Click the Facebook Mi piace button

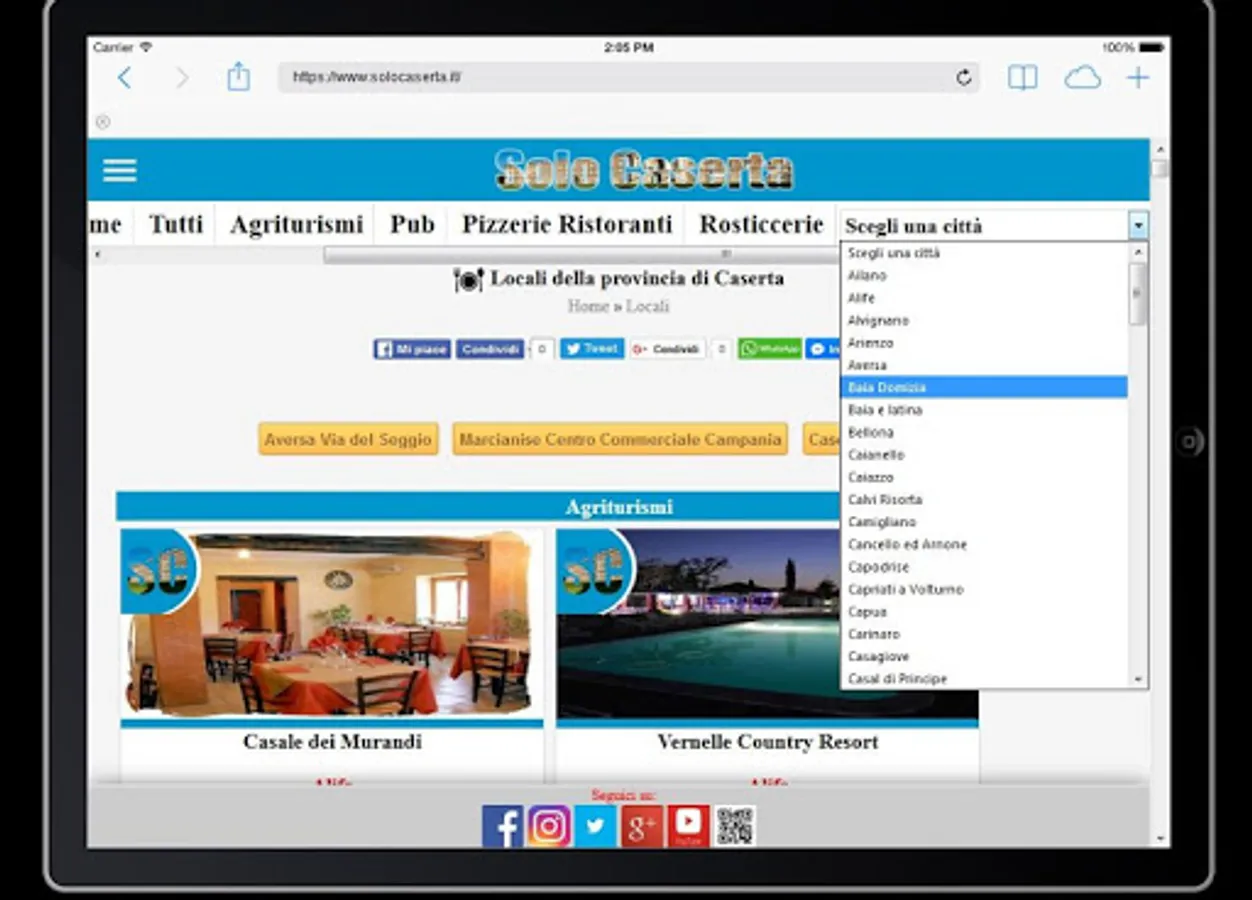click(x=412, y=349)
